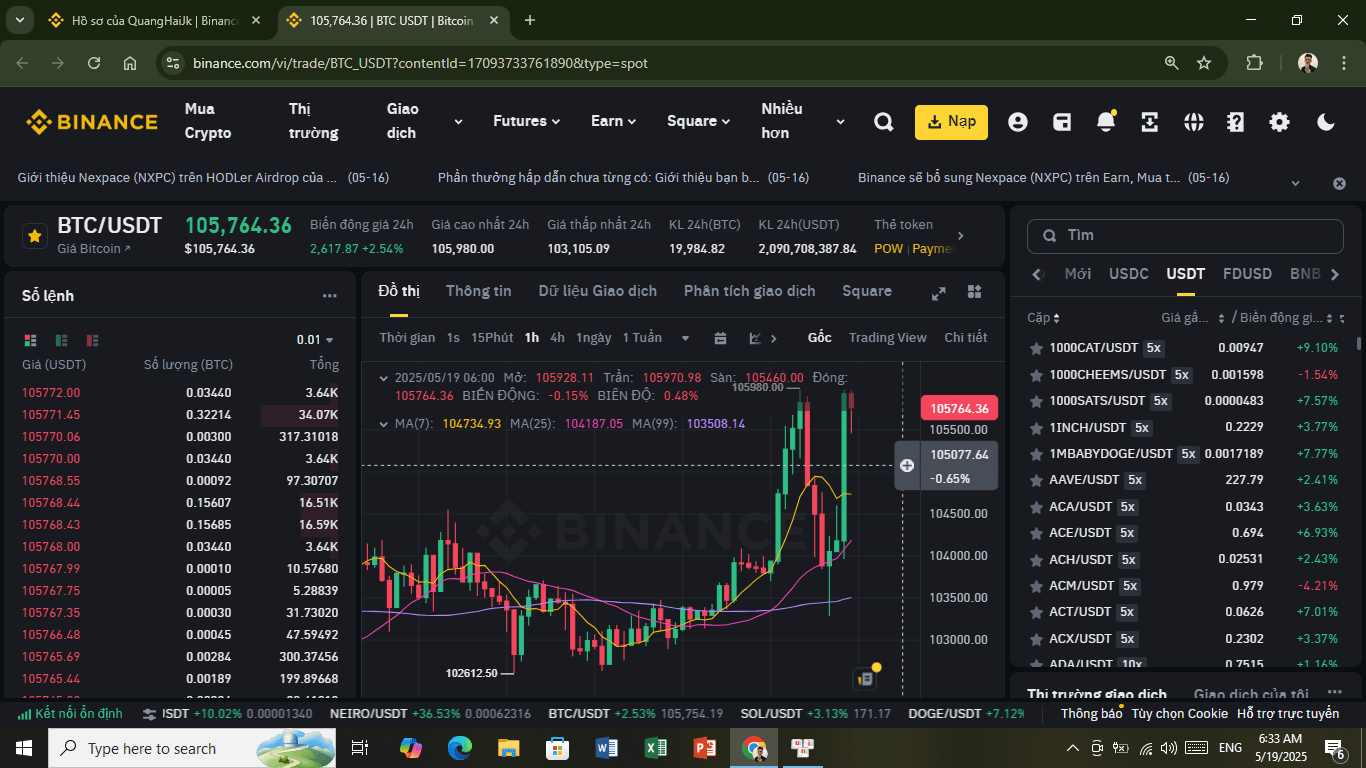This screenshot has width=1366, height=768.
Task: Open Giá Bitcoin link
Action: pyautogui.click(x=94, y=249)
